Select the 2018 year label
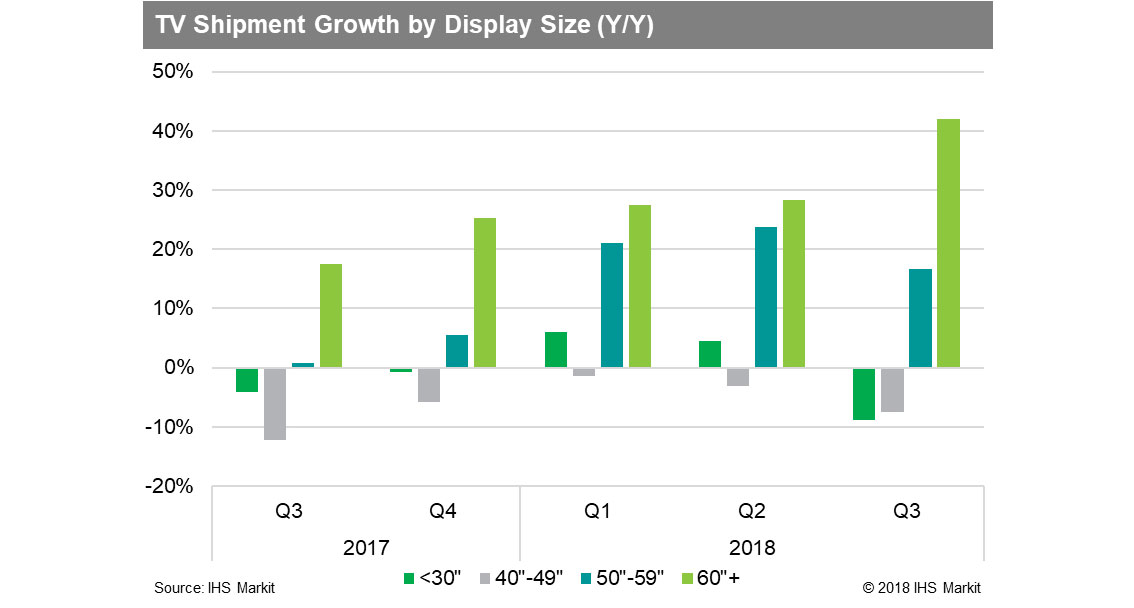Viewport: 1134px width, 608px height. click(x=752, y=548)
